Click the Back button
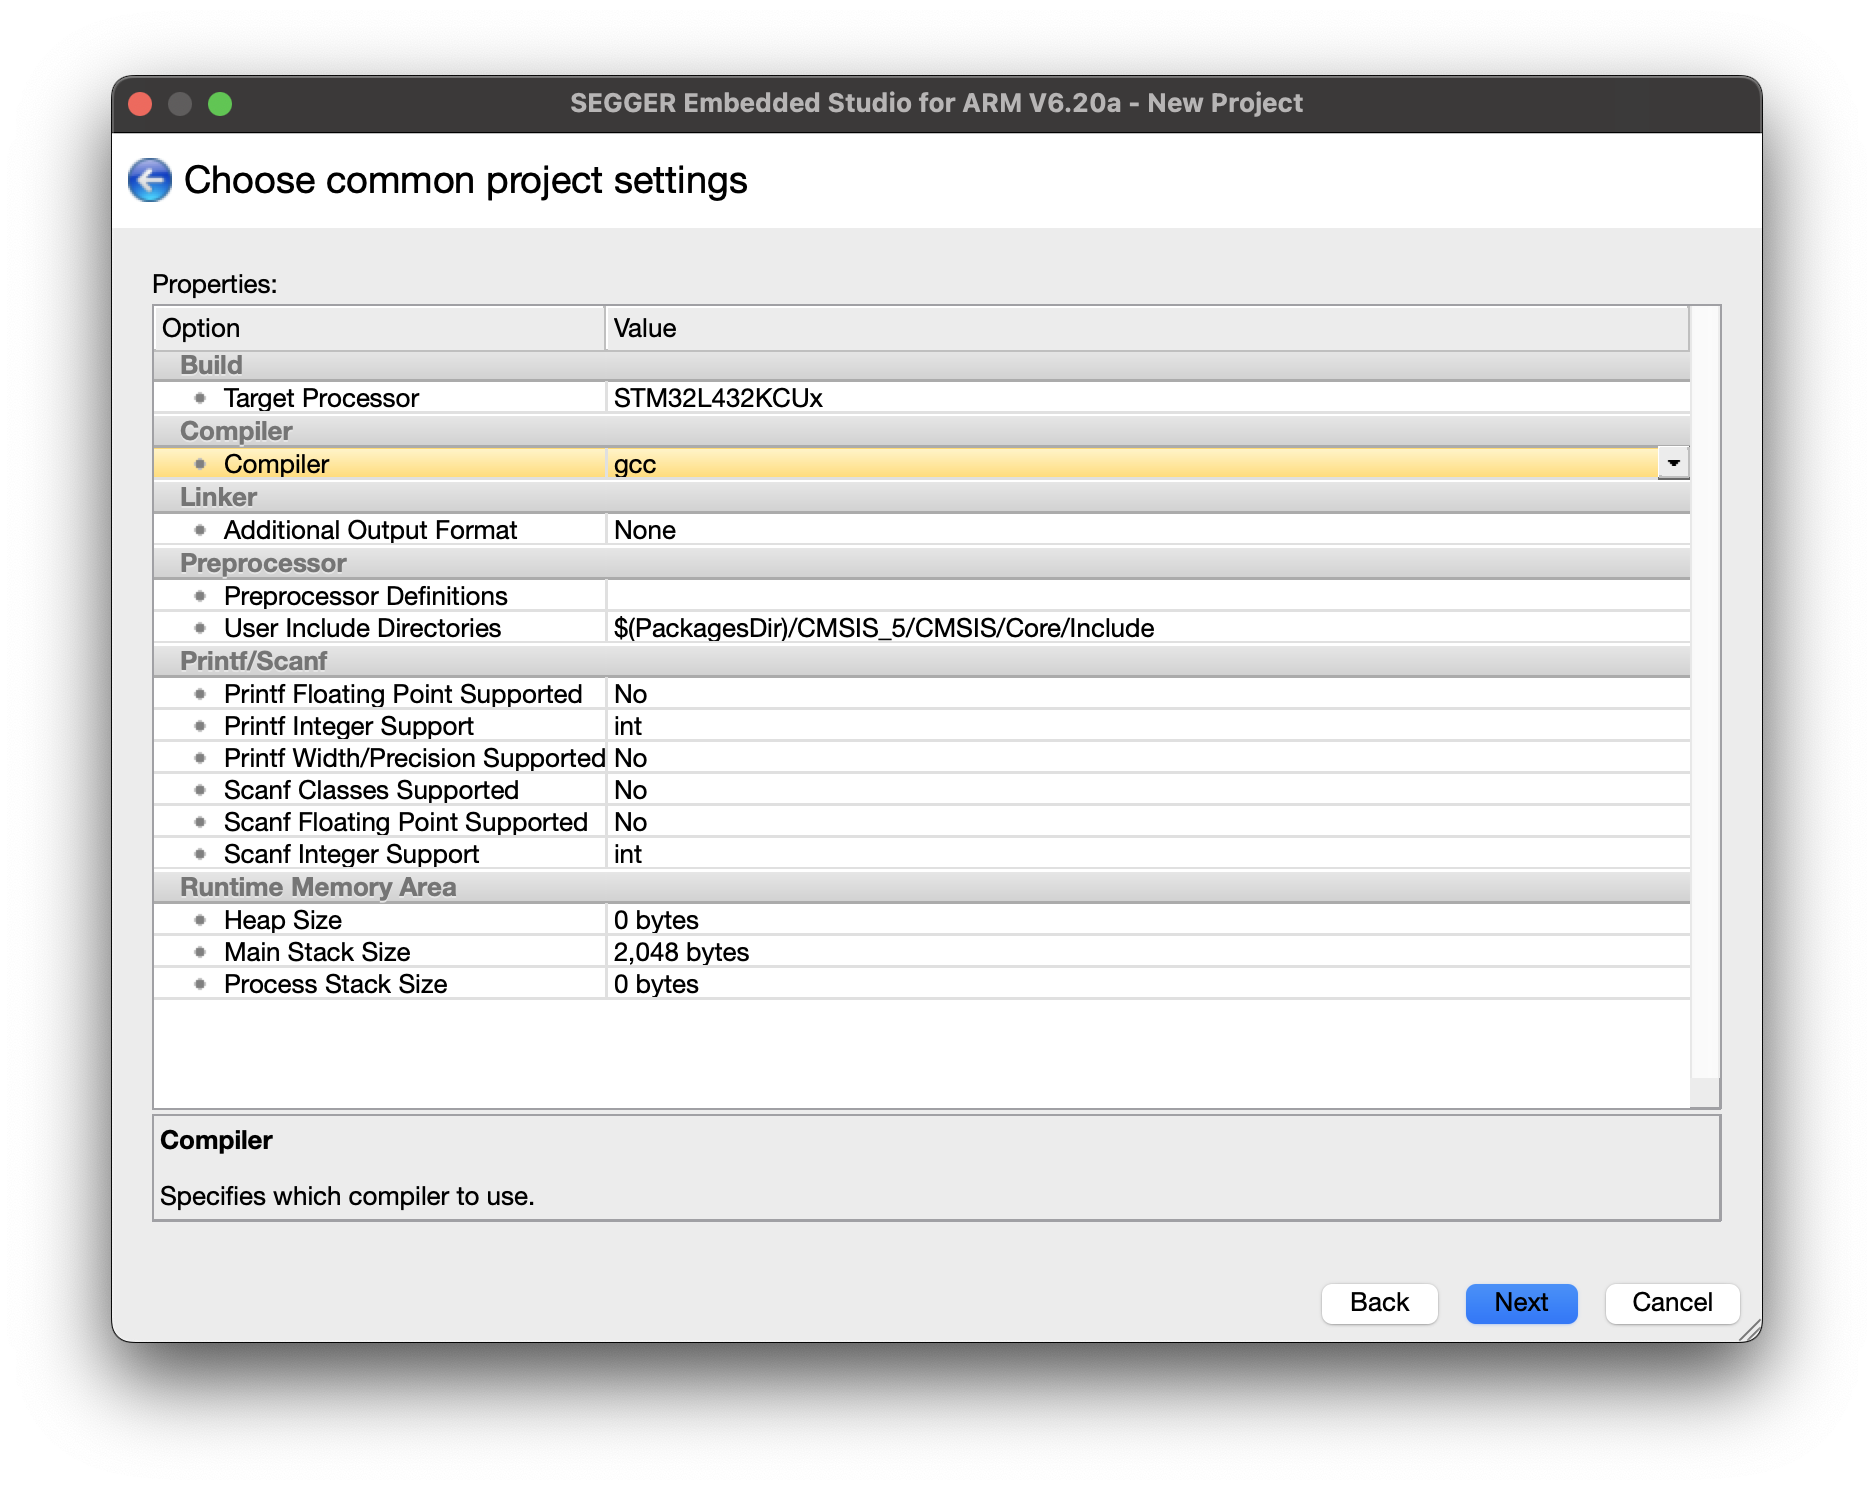 (1379, 1302)
